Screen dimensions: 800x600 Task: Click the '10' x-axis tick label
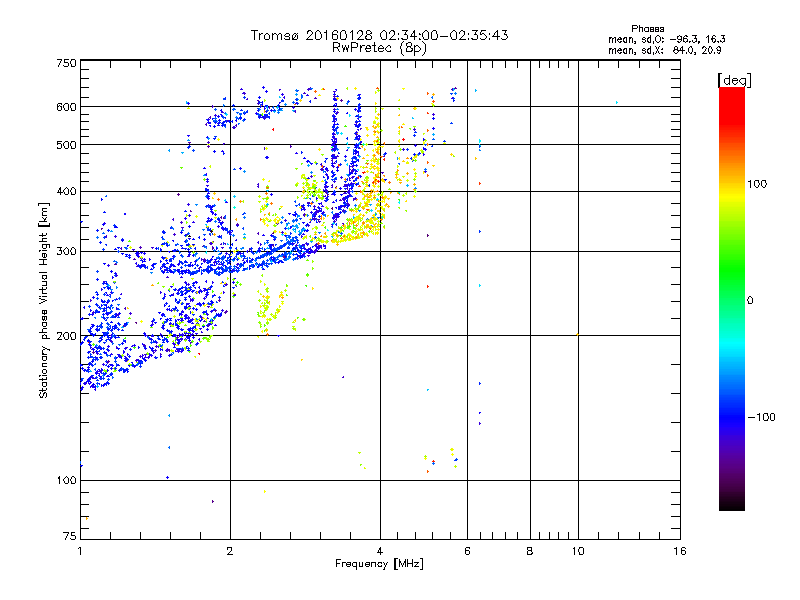pyautogui.click(x=578, y=551)
